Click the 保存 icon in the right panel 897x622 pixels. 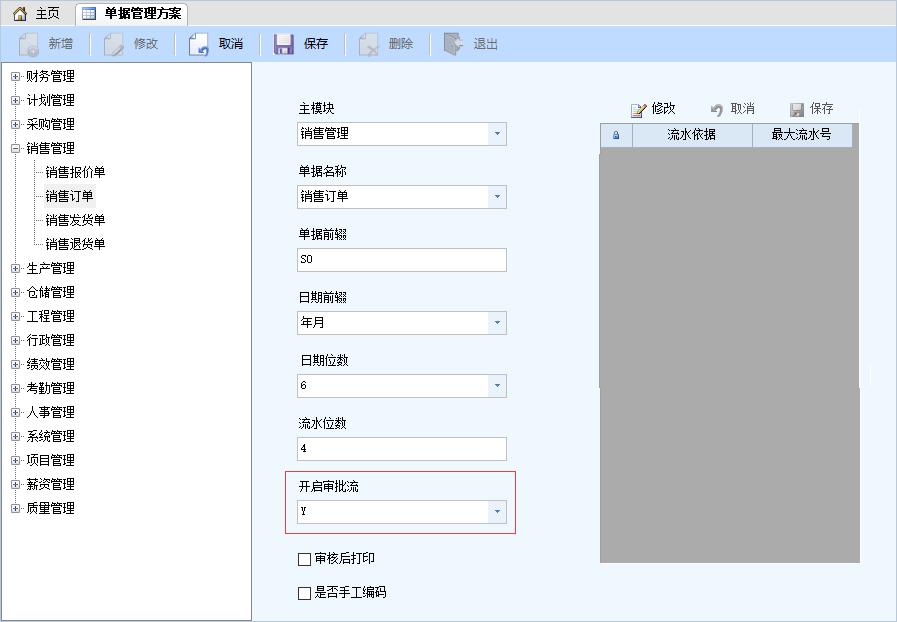[x=800, y=108]
